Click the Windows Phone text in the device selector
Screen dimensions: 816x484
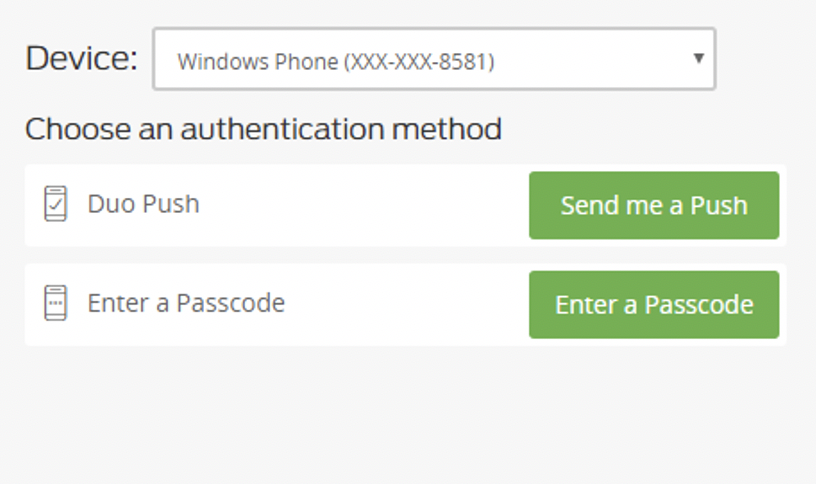(258, 61)
